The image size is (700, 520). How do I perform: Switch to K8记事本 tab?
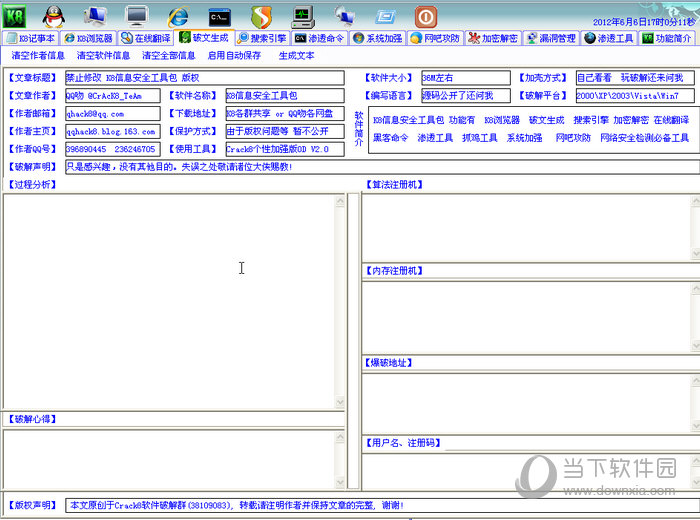pos(30,38)
